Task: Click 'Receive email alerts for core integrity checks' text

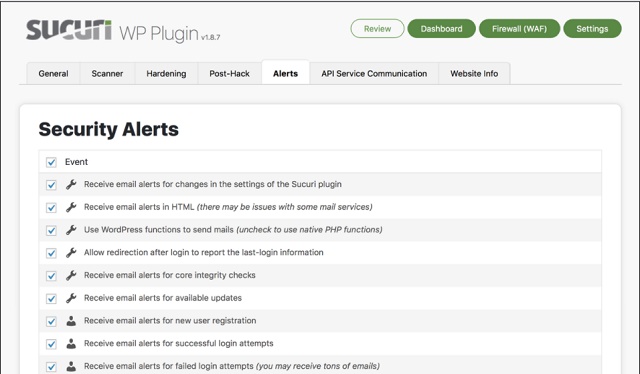Action: [170, 275]
